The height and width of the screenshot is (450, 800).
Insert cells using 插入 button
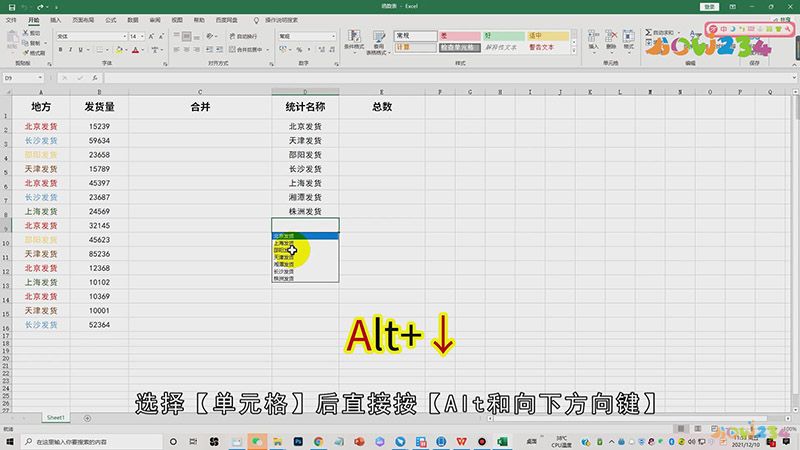click(x=593, y=41)
